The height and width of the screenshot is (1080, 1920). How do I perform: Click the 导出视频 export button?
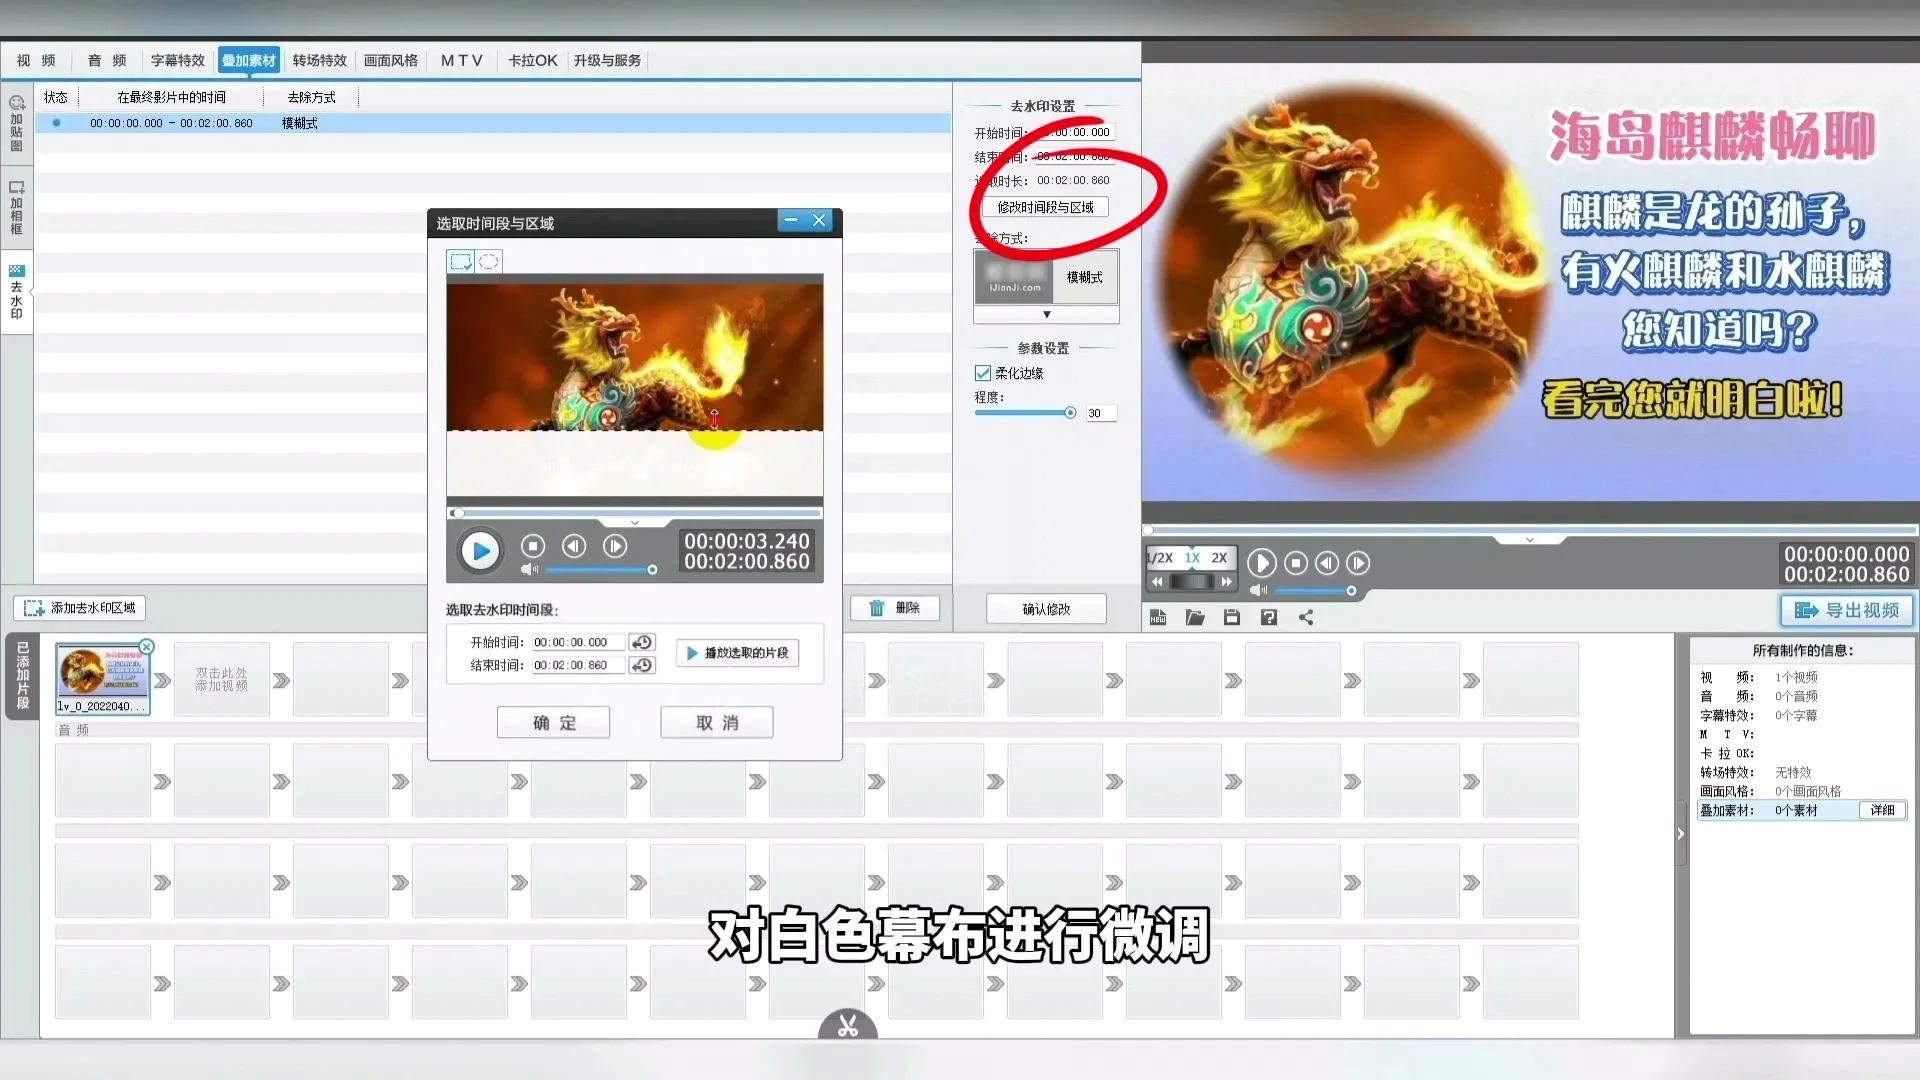tap(1846, 610)
